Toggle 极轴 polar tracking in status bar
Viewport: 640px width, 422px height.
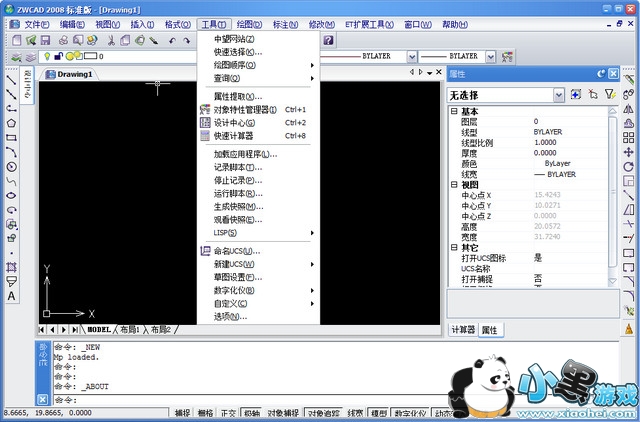251,413
